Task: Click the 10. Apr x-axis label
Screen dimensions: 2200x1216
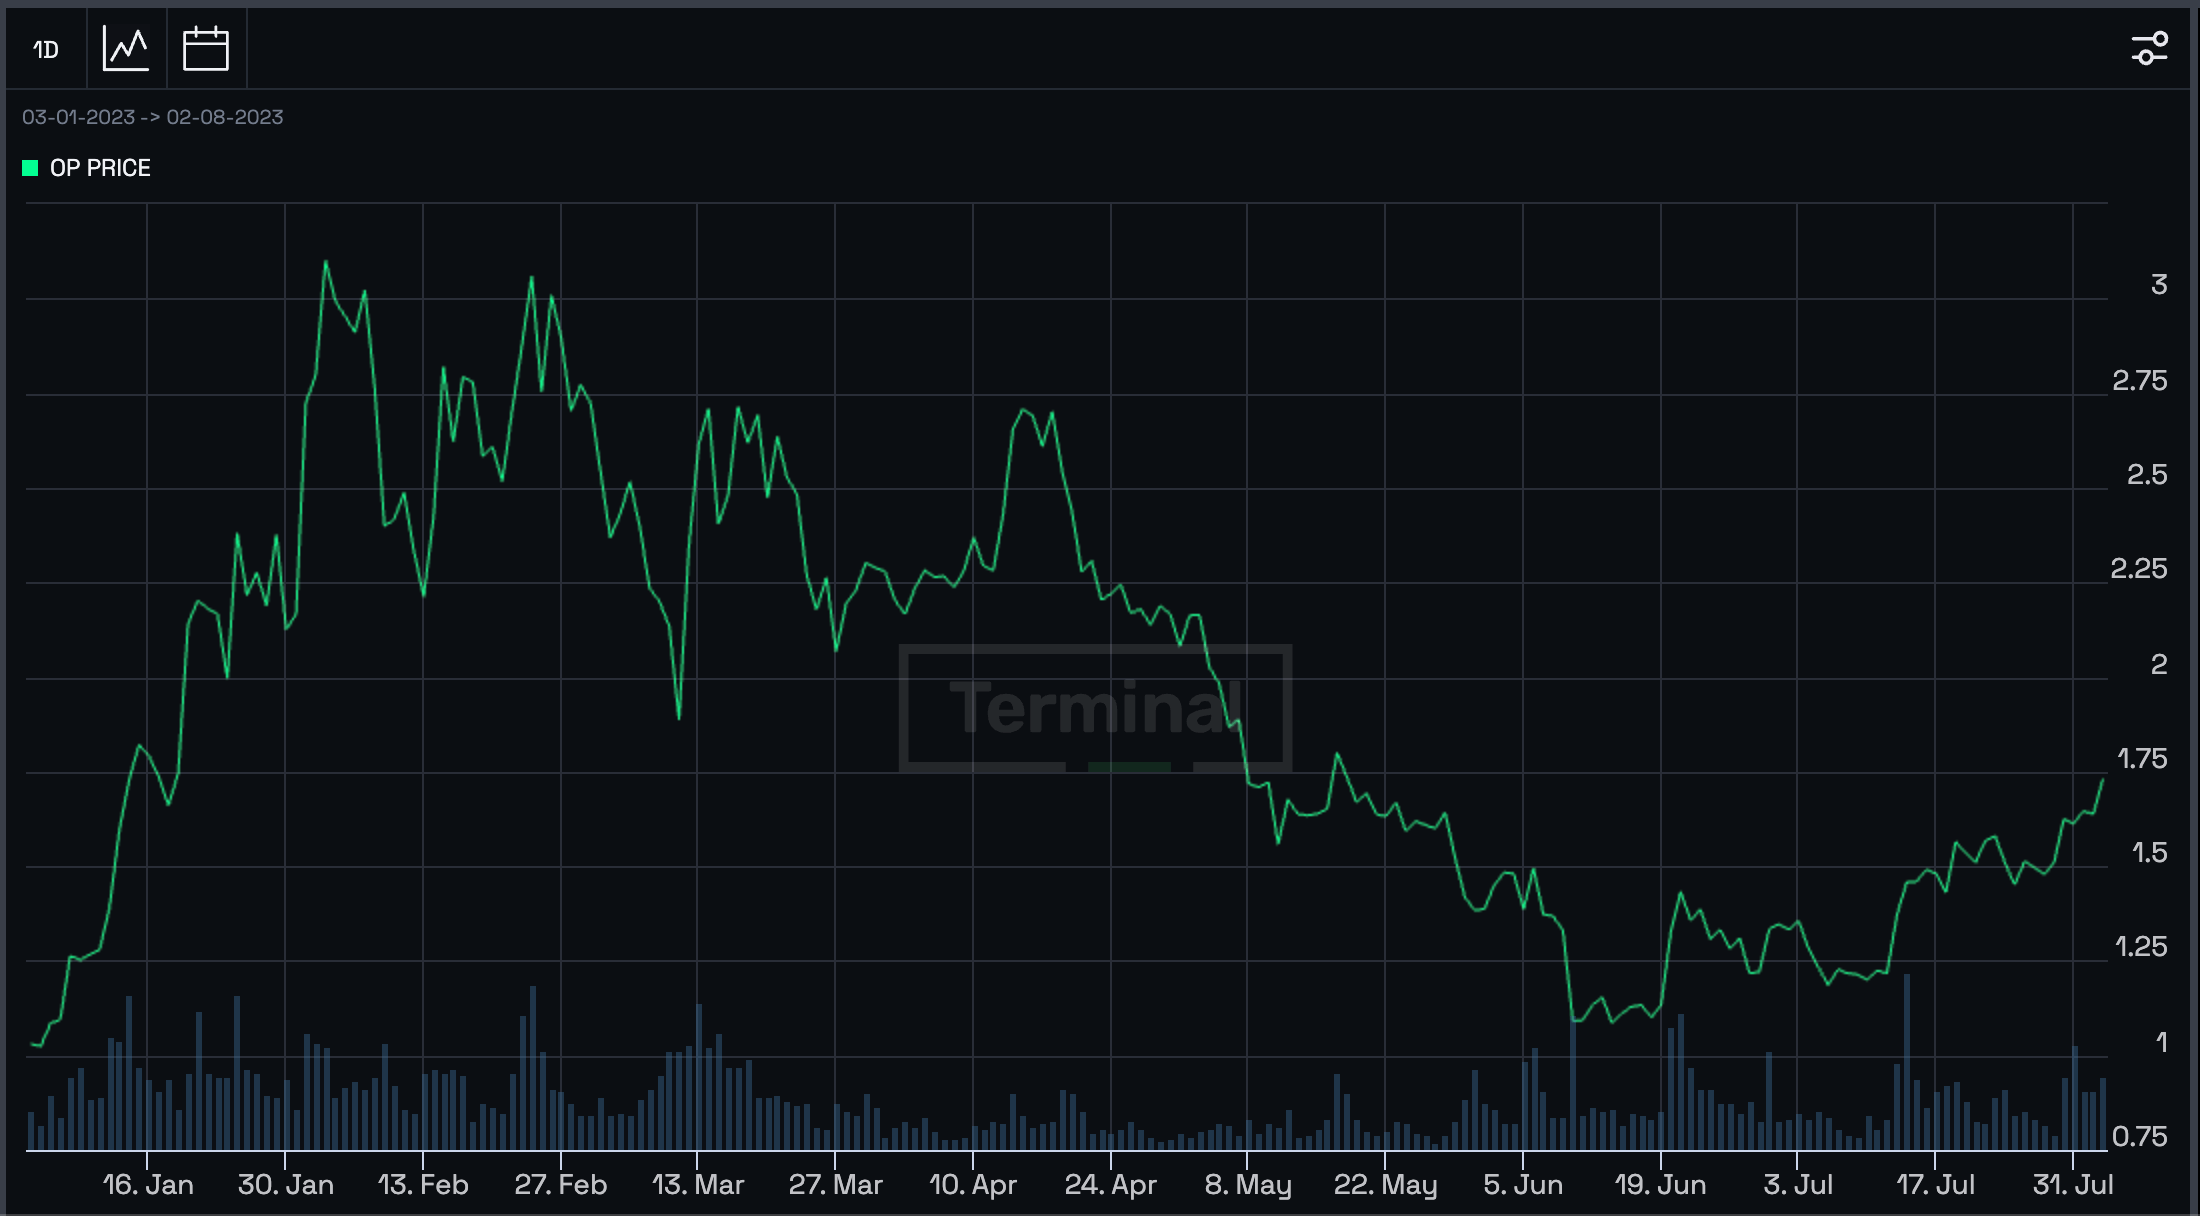Action: point(973,1185)
